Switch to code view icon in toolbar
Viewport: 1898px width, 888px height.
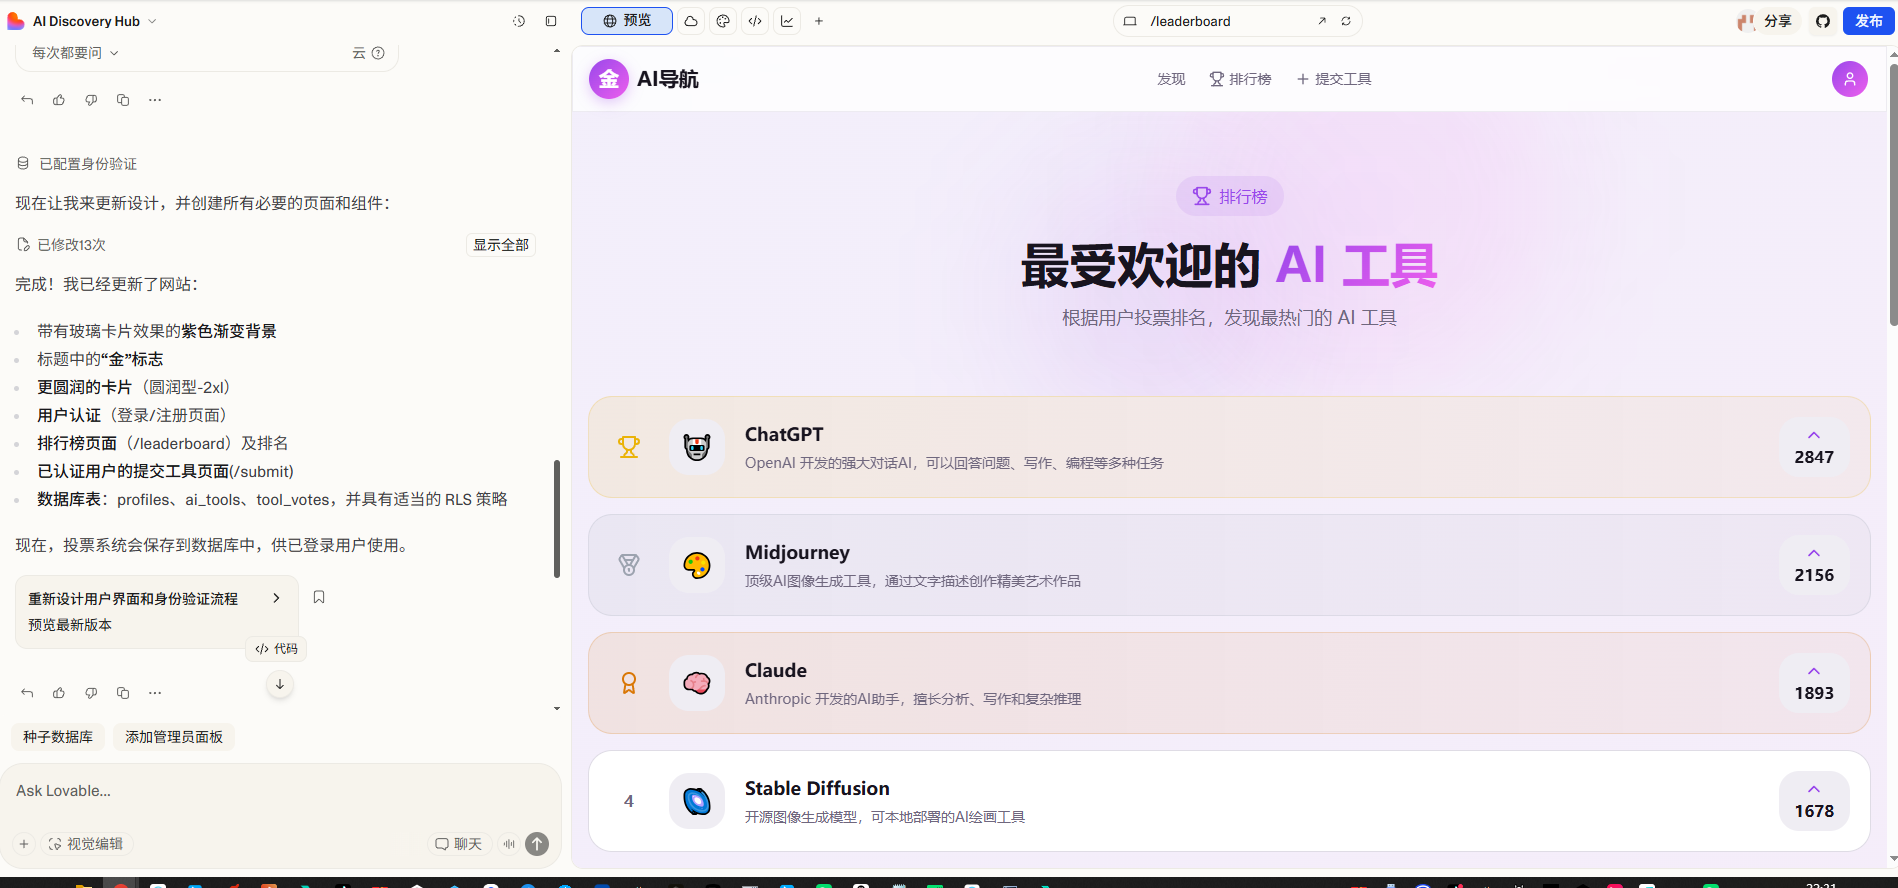(x=755, y=21)
